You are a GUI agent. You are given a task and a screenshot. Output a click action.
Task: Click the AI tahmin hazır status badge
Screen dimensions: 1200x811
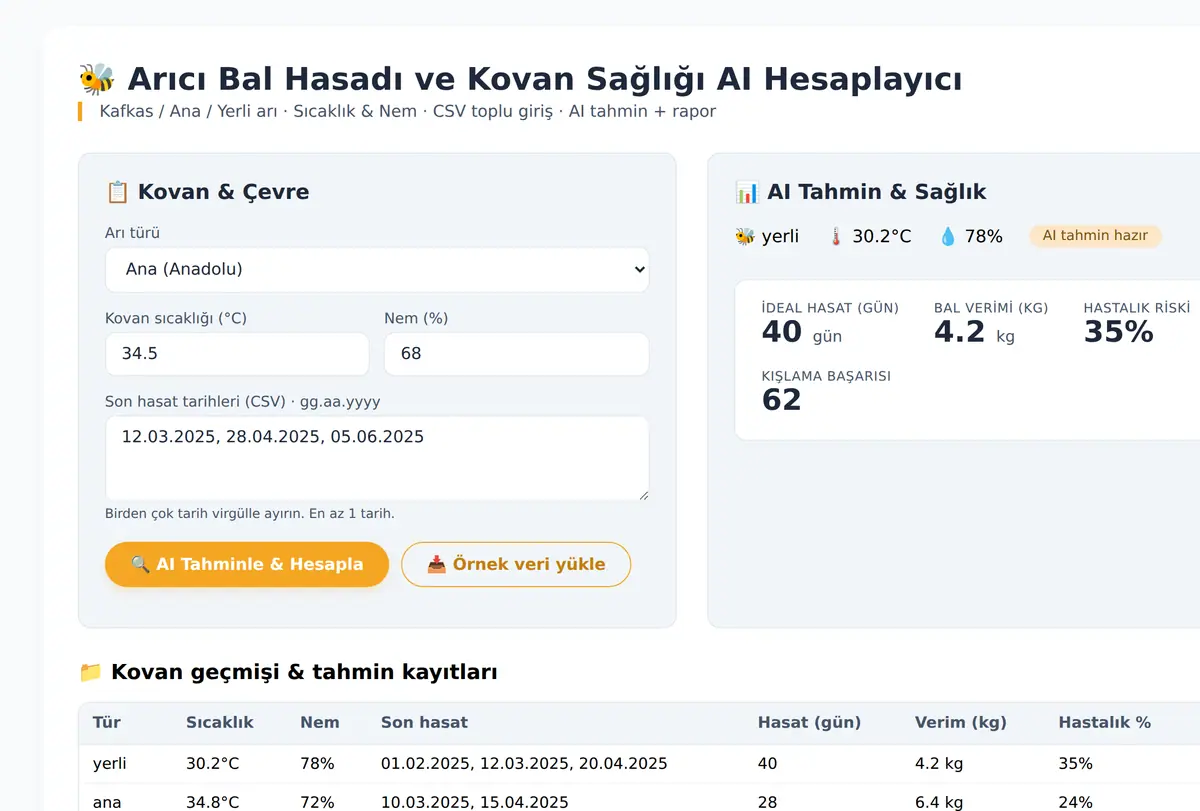tap(1095, 236)
